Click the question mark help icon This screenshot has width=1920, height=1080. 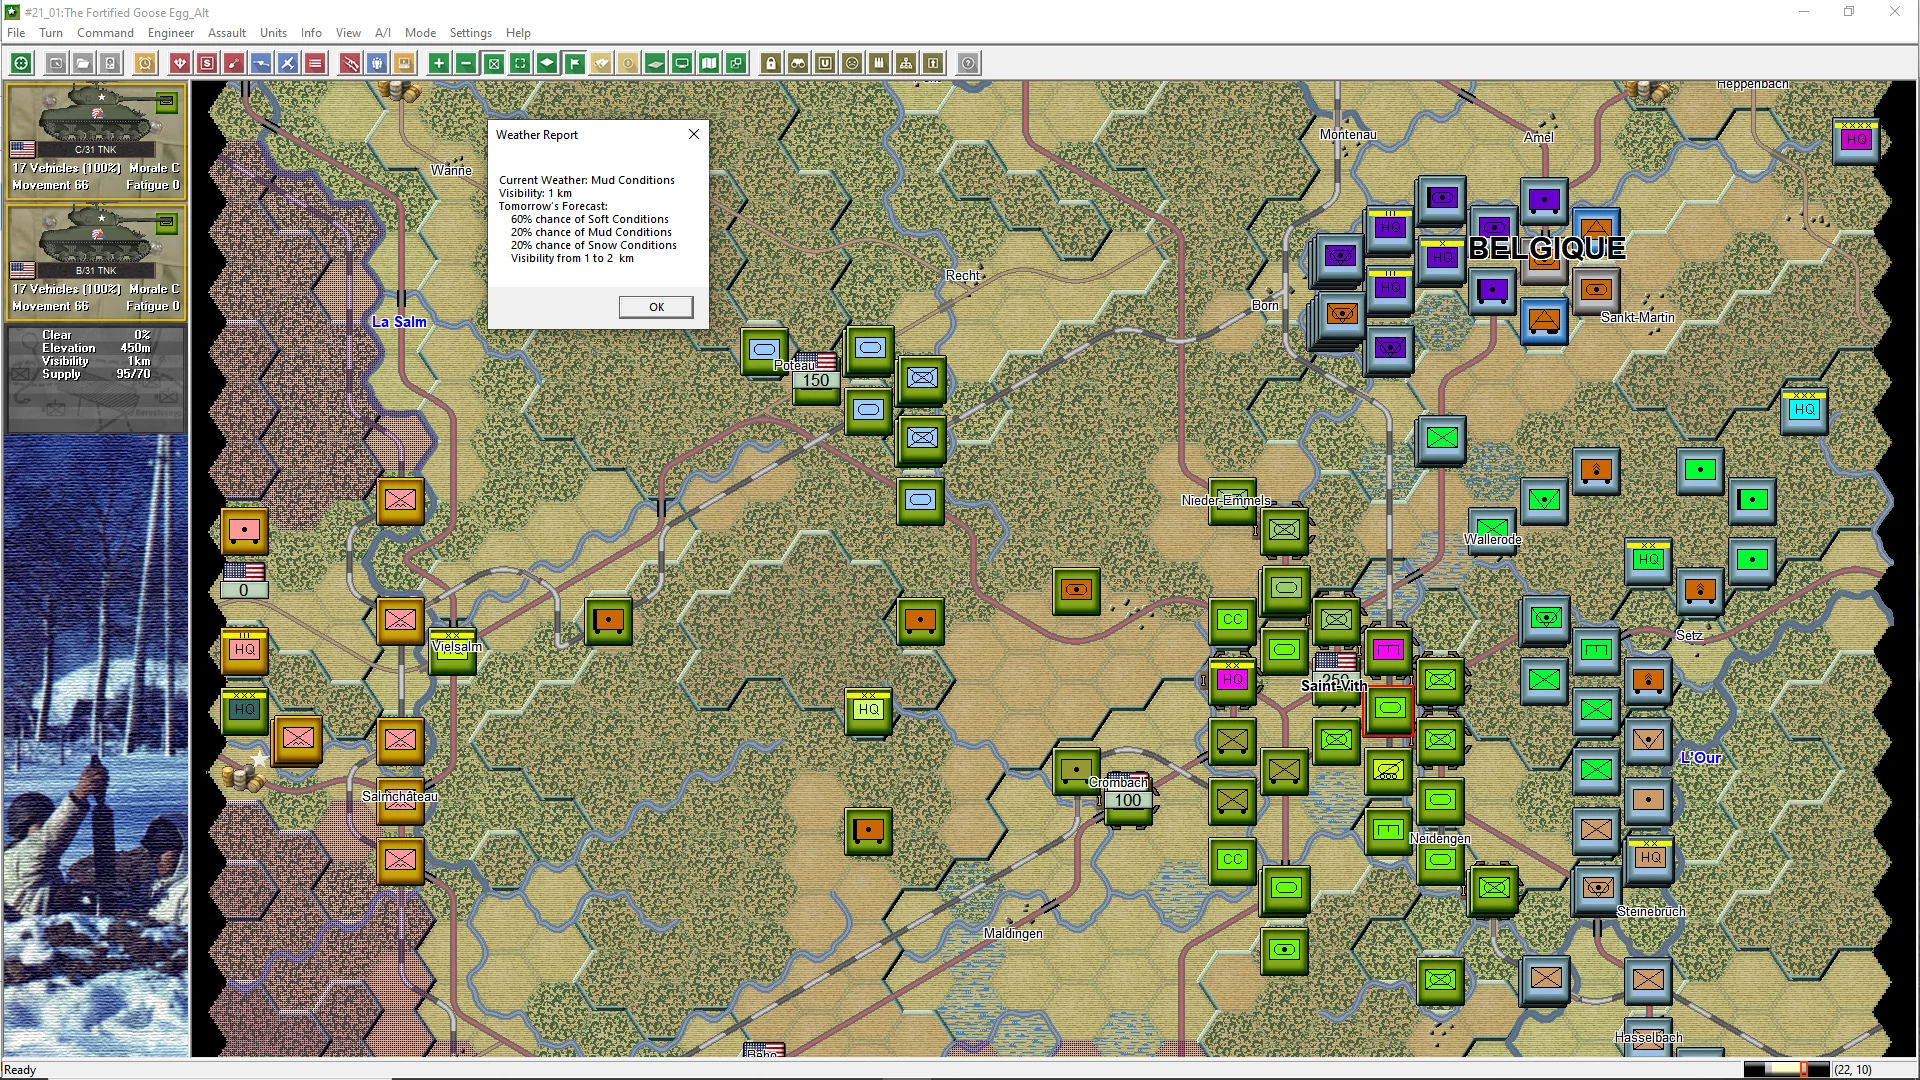click(968, 63)
